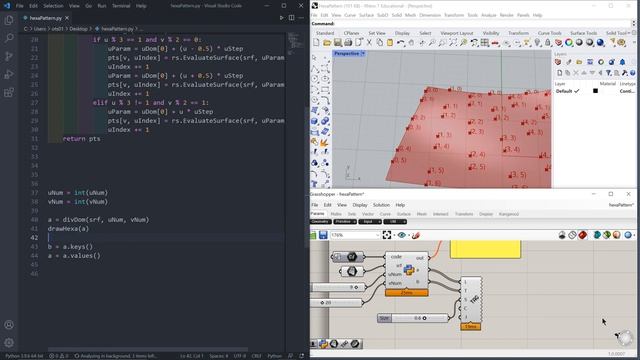The height and width of the screenshot is (360, 640).
Task: Click Rhino Print toolbar icon
Action: (x=348, y=42)
